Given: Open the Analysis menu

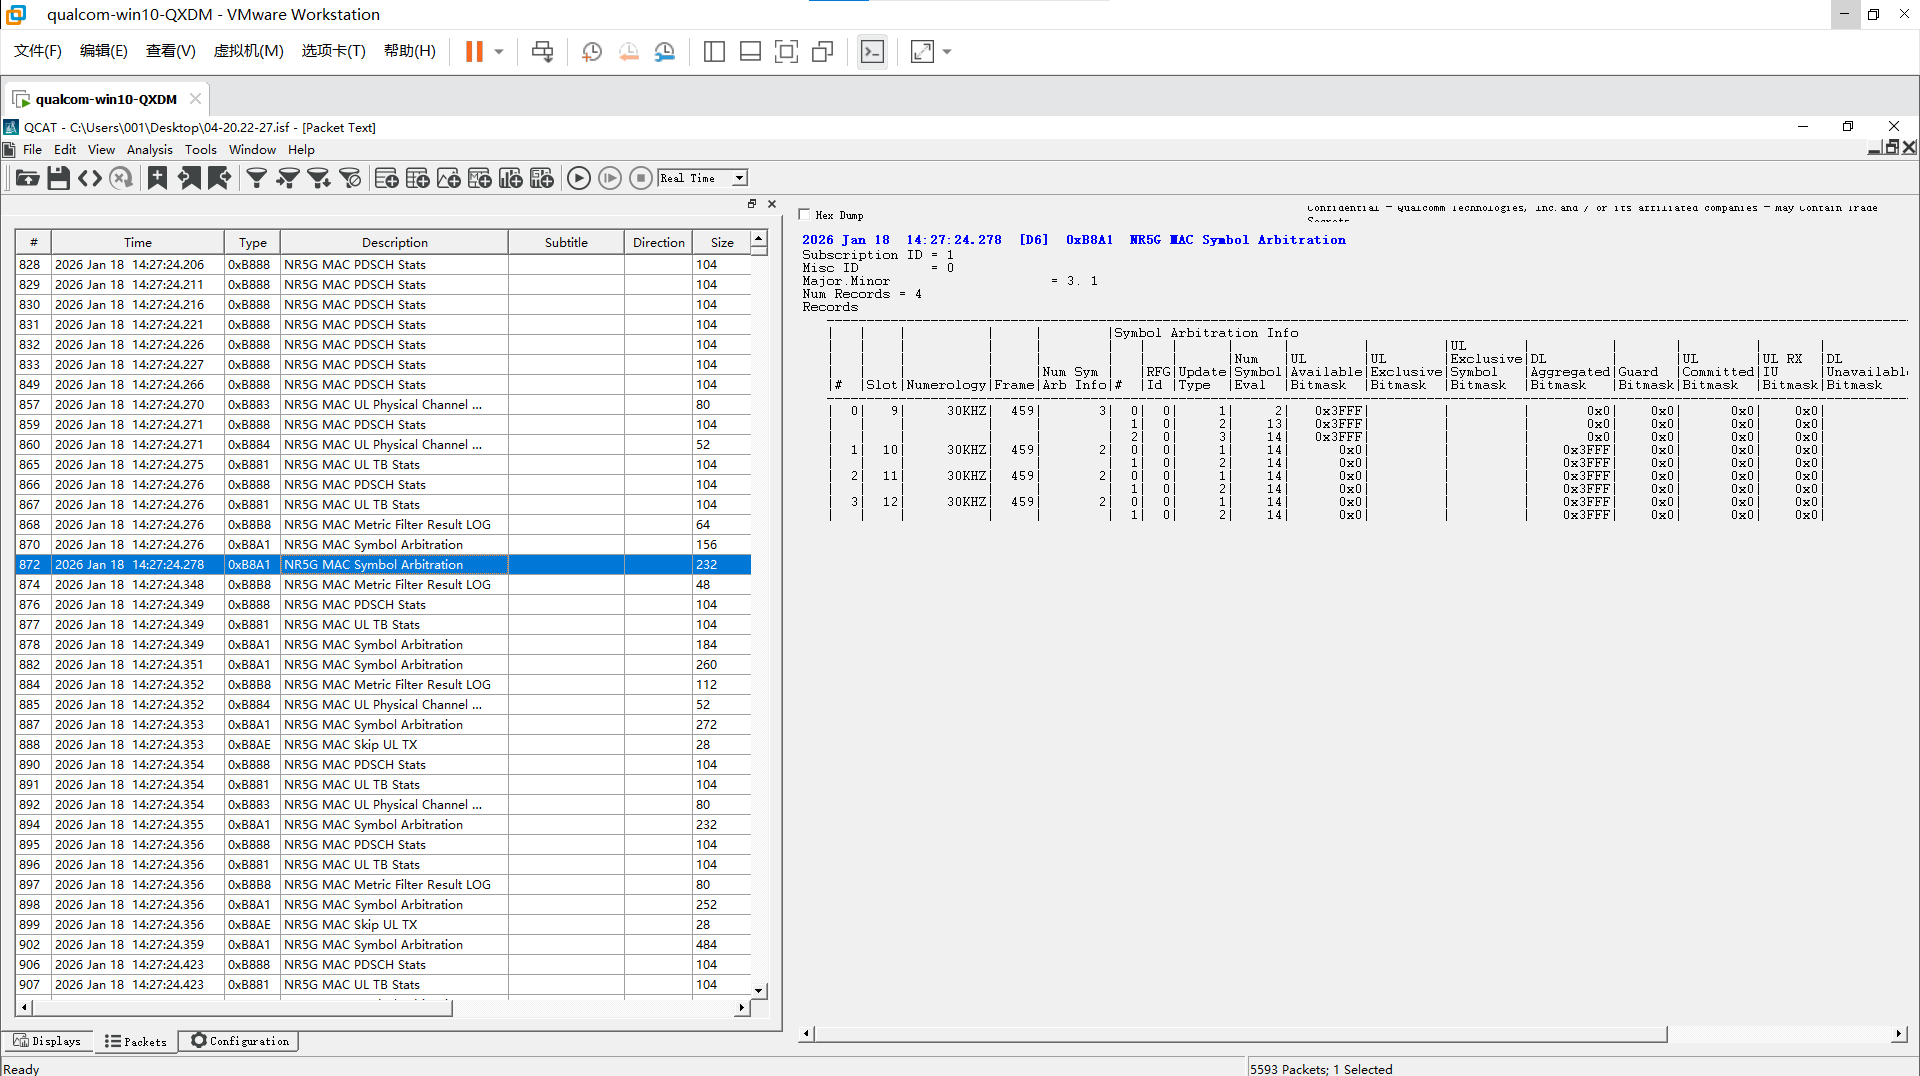Looking at the screenshot, I should (149, 150).
